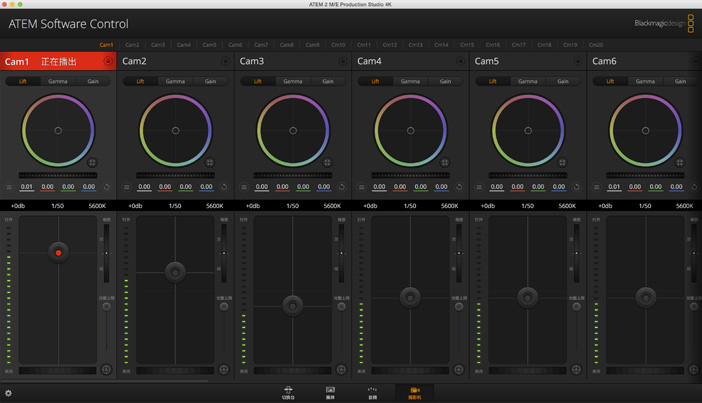Toggle the lock icon on Cam5 header
Image resolution: width=702 pixels, height=403 pixels.
tap(578, 61)
